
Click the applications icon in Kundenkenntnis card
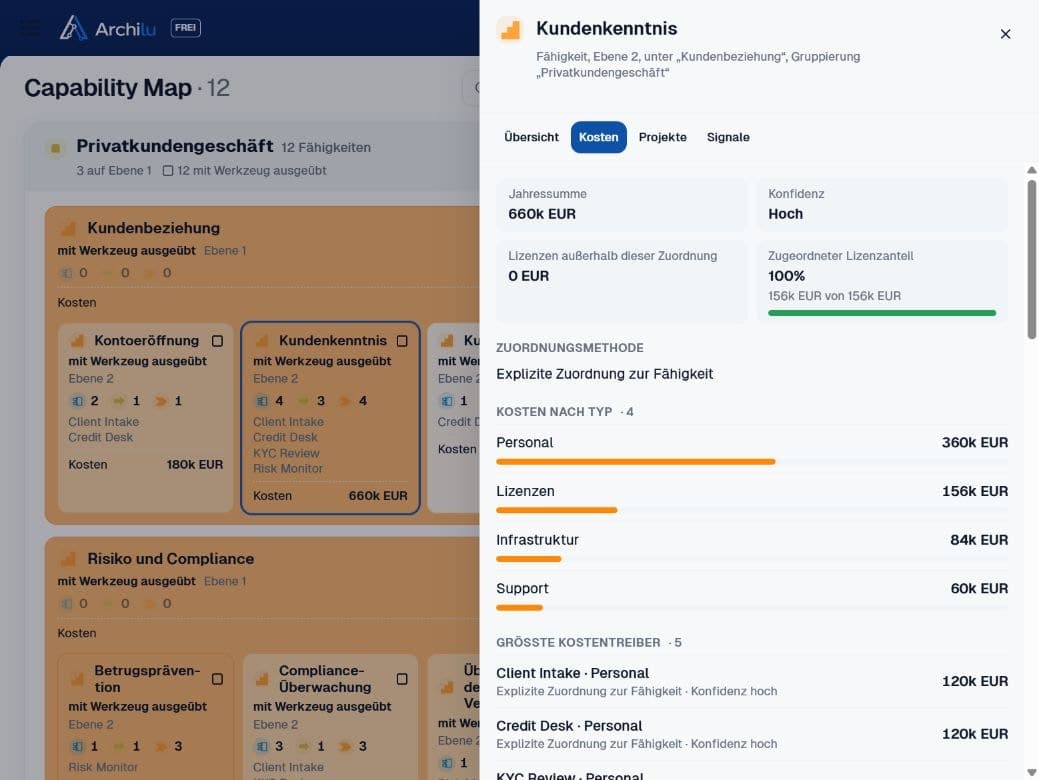262,401
